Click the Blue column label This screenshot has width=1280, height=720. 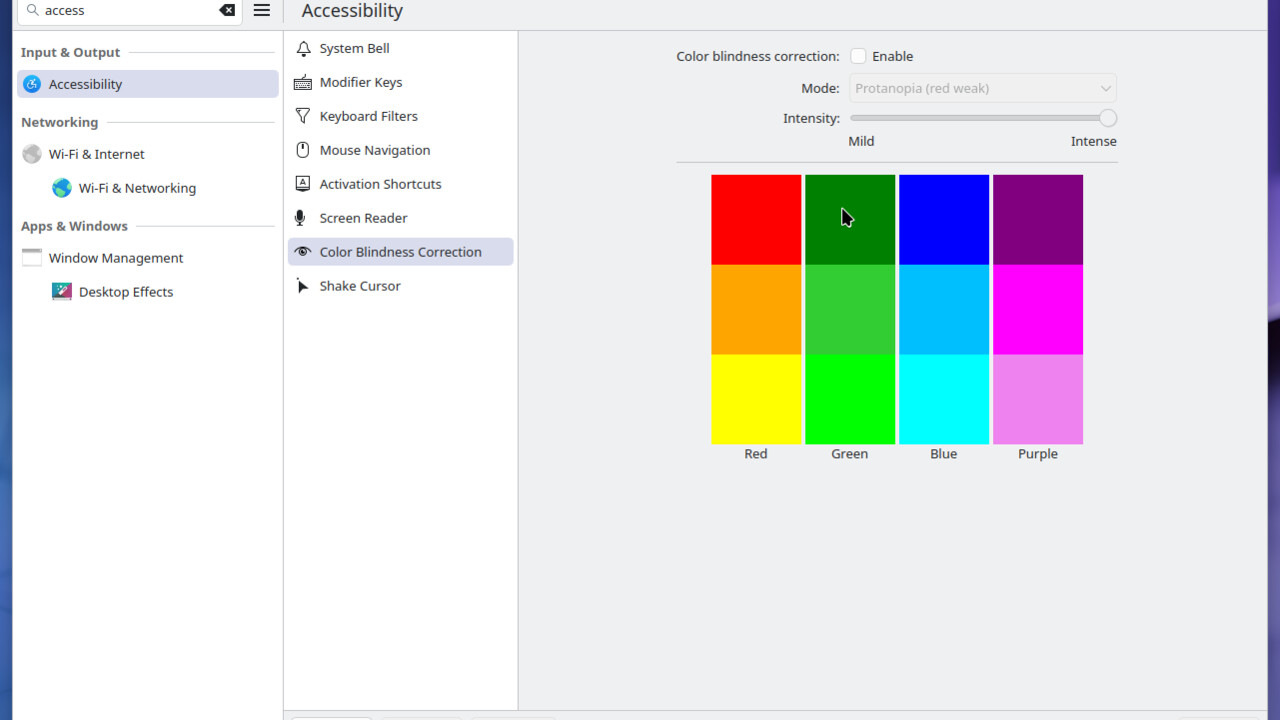(944, 454)
